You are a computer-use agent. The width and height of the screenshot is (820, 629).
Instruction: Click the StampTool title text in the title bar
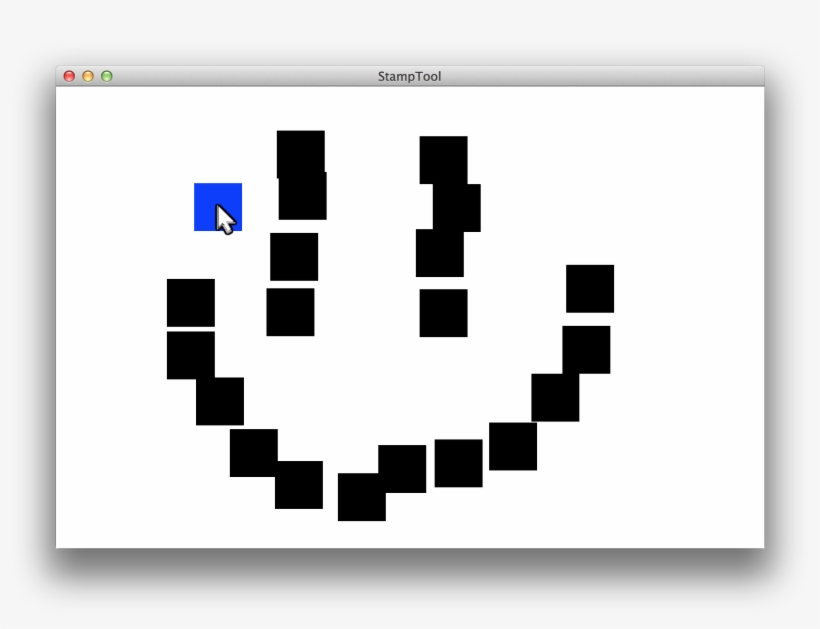pyautogui.click(x=409, y=76)
